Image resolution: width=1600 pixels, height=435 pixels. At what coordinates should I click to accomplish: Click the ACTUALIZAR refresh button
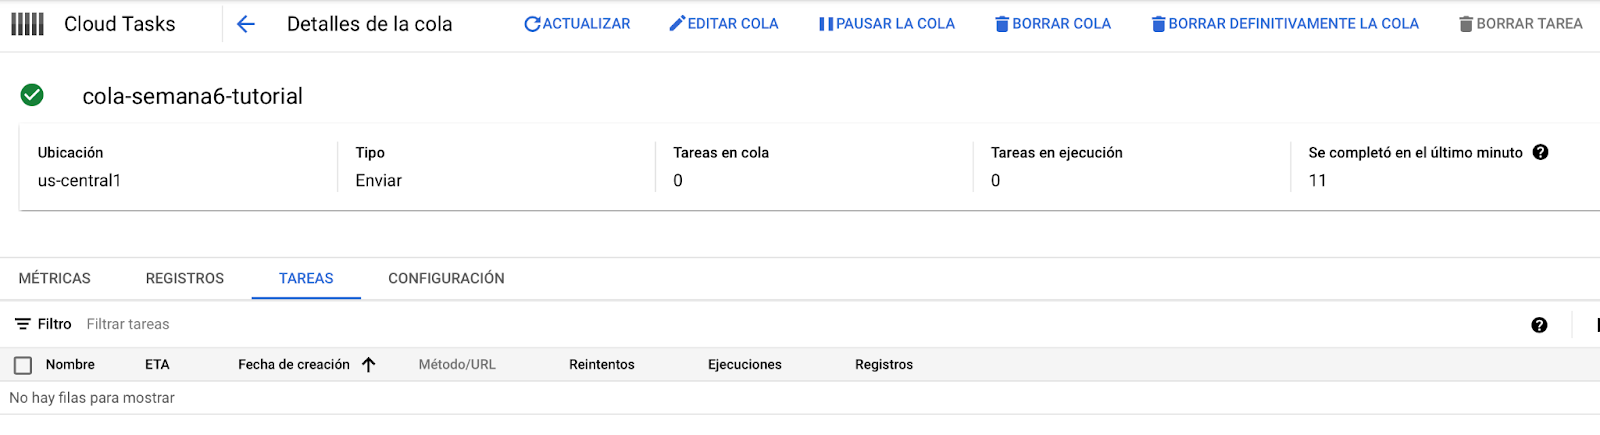pos(577,24)
